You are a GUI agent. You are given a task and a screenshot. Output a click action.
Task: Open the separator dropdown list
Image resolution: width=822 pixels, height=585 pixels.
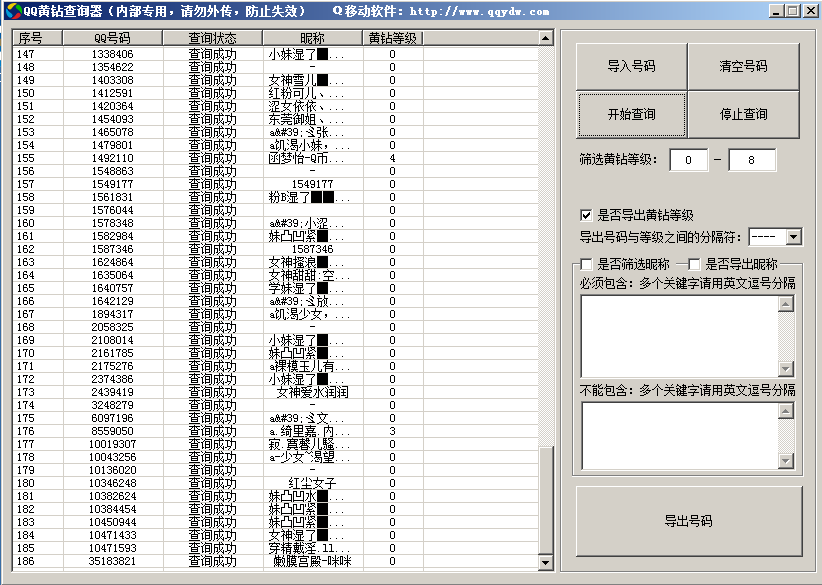click(x=794, y=237)
